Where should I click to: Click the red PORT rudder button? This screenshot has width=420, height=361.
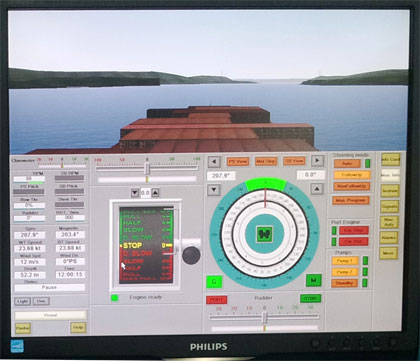(x=217, y=300)
